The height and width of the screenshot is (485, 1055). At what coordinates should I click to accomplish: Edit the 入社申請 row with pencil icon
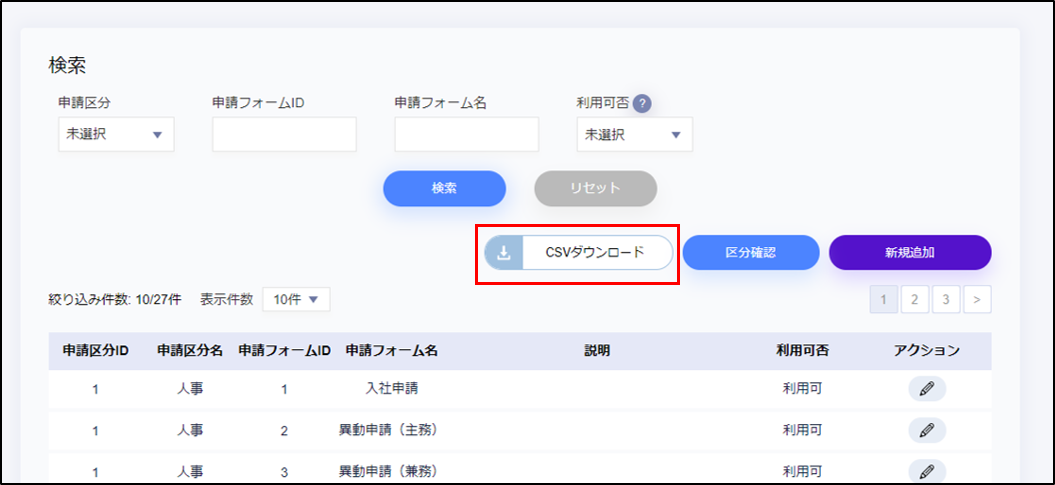point(926,389)
